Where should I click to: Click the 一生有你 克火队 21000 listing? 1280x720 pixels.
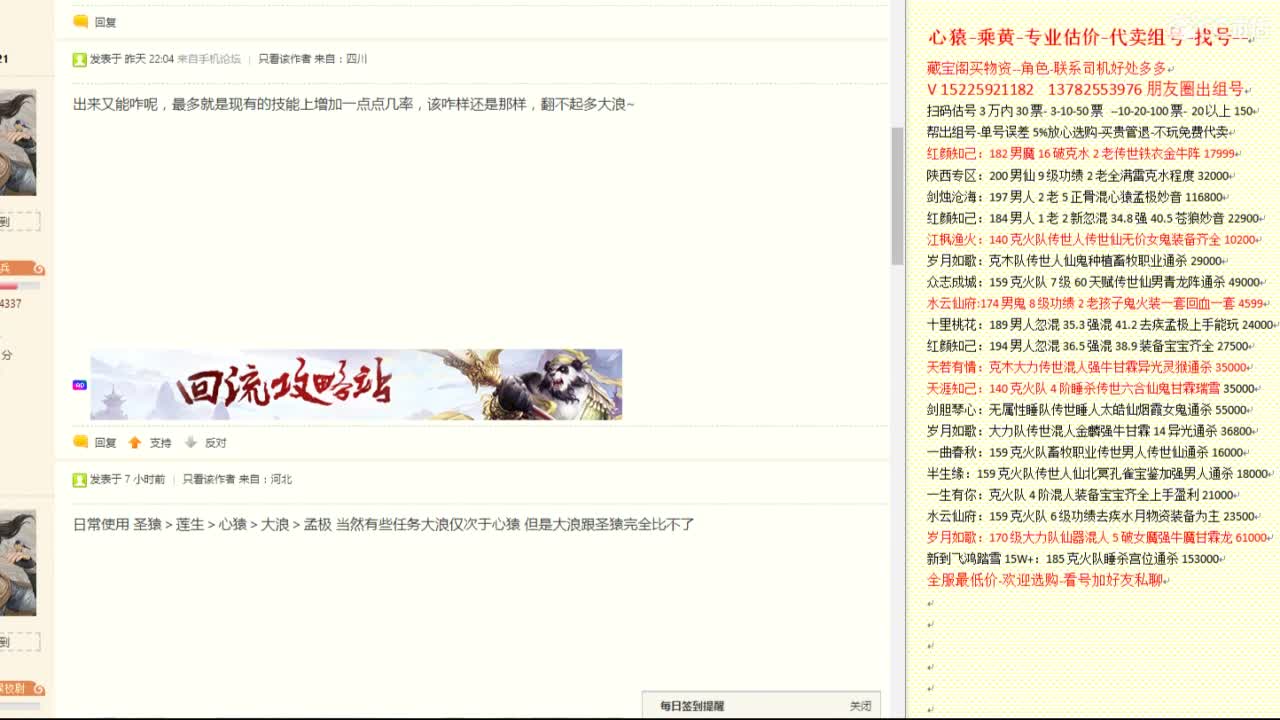pyautogui.click(x=1080, y=495)
